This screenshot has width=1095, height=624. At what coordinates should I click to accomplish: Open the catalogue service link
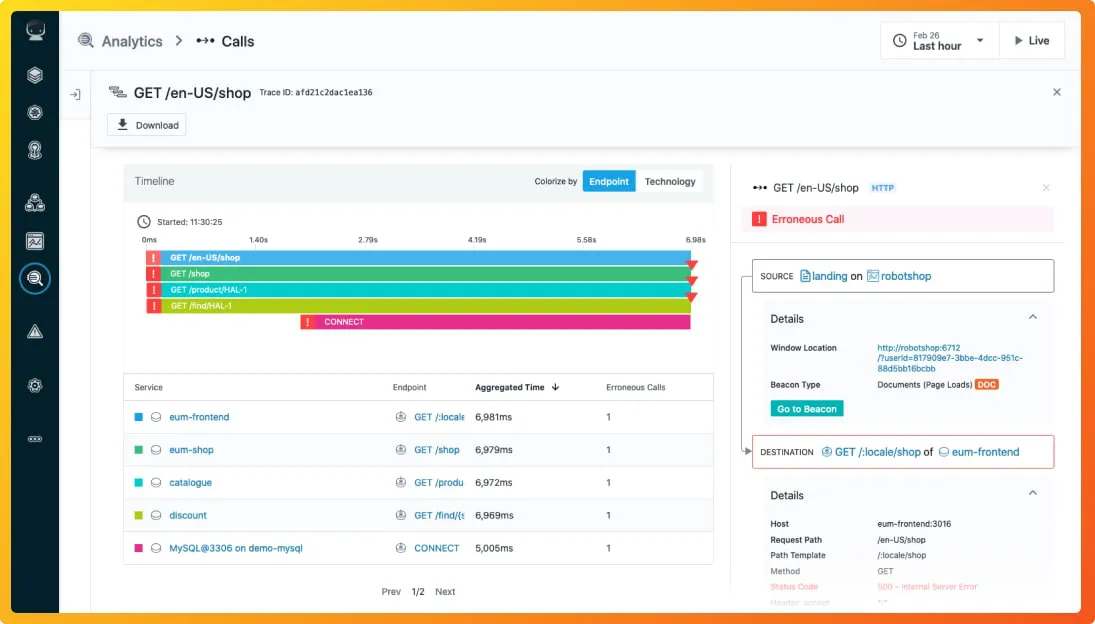190,482
